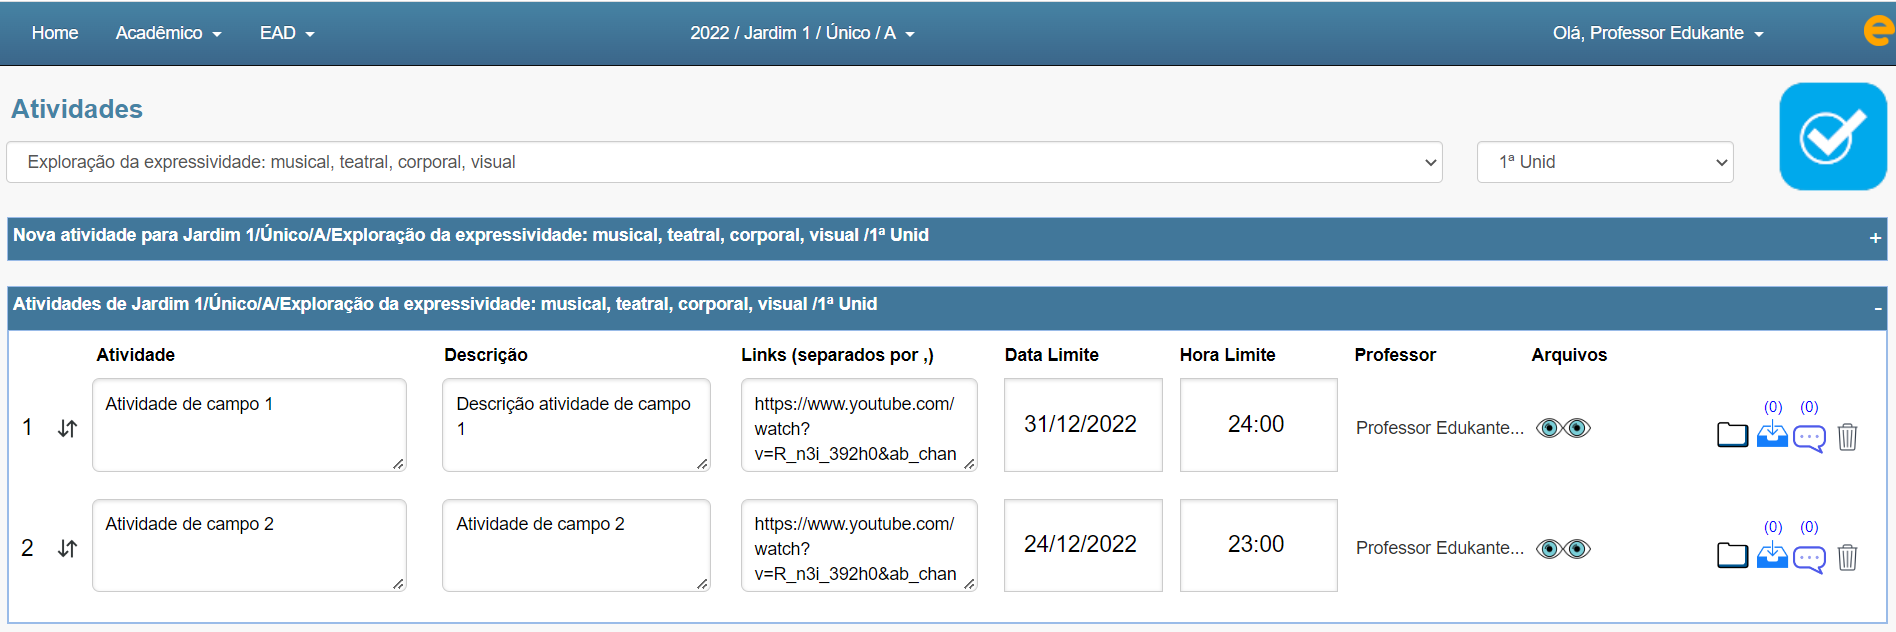Image resolution: width=1896 pixels, height=632 pixels.
Task: Click reorder arrows for Atividade de campo 1
Action: tap(67, 428)
